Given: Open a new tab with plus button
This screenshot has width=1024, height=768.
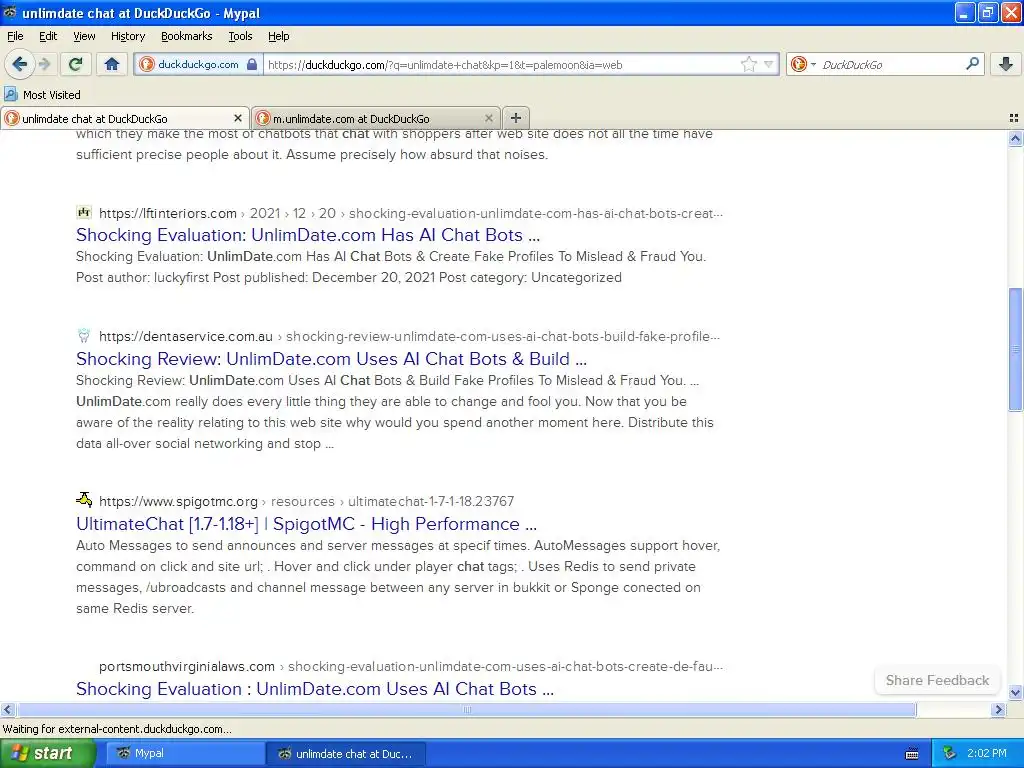Looking at the screenshot, I should (515, 118).
